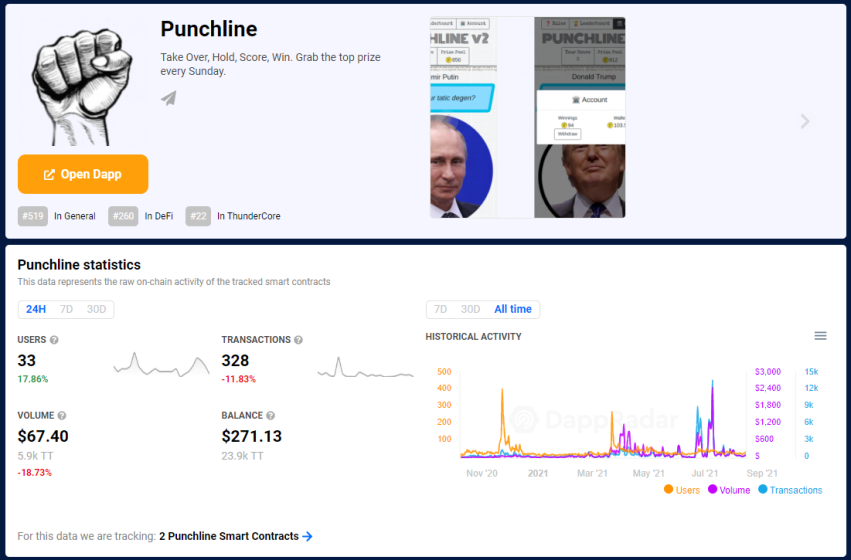Click the Telegram paper plane icon
The width and height of the screenshot is (851, 560).
click(x=169, y=98)
